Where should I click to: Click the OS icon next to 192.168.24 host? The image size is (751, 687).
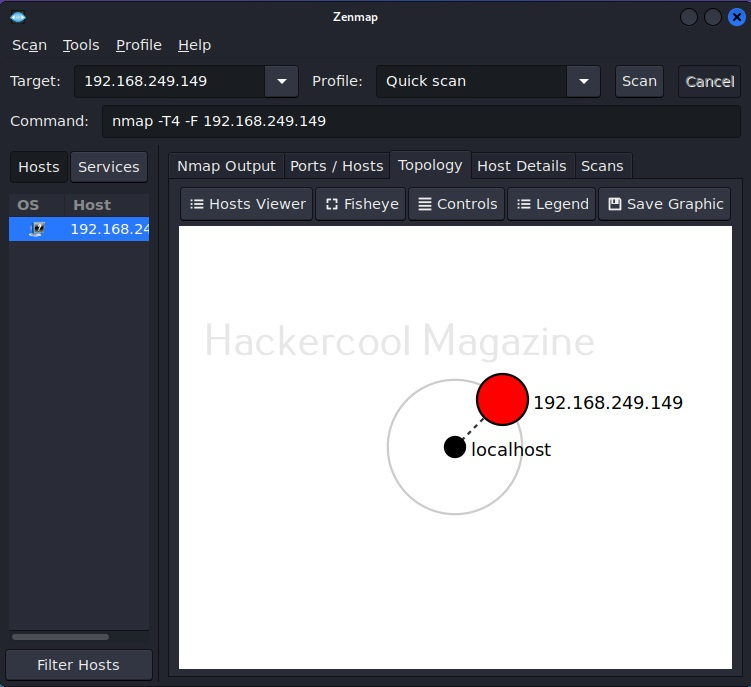pos(37,229)
